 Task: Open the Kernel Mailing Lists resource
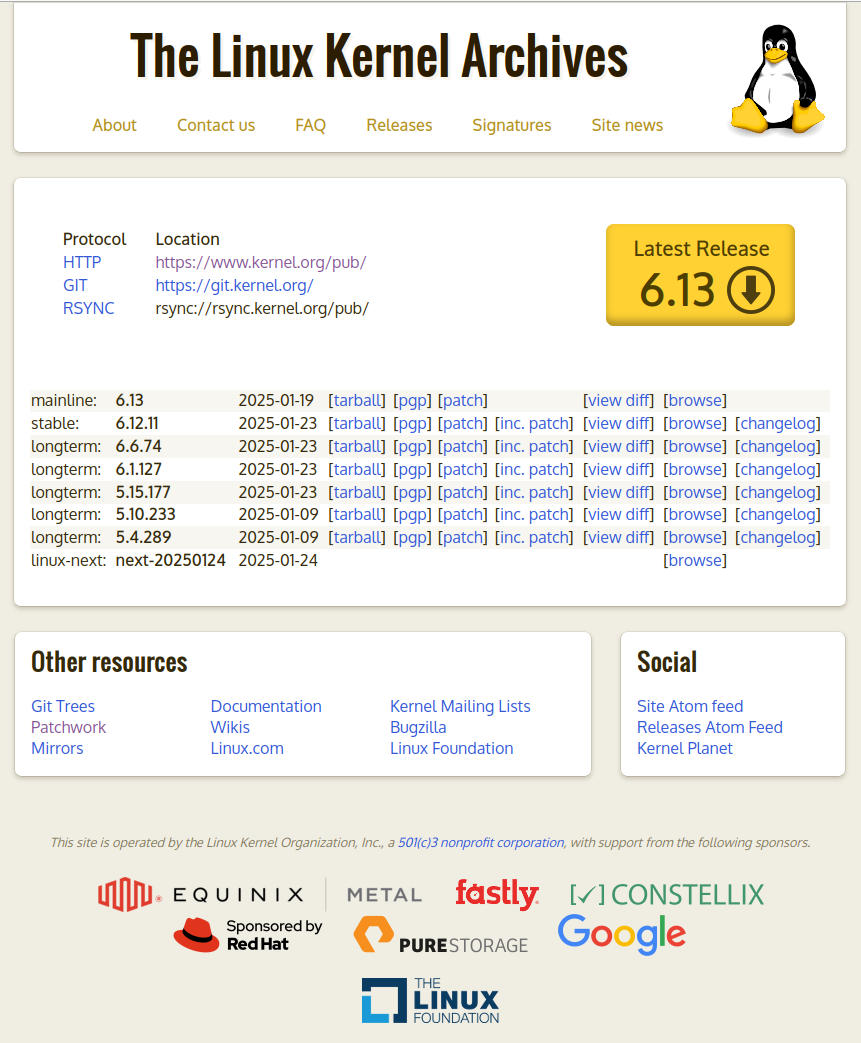[x=460, y=706]
